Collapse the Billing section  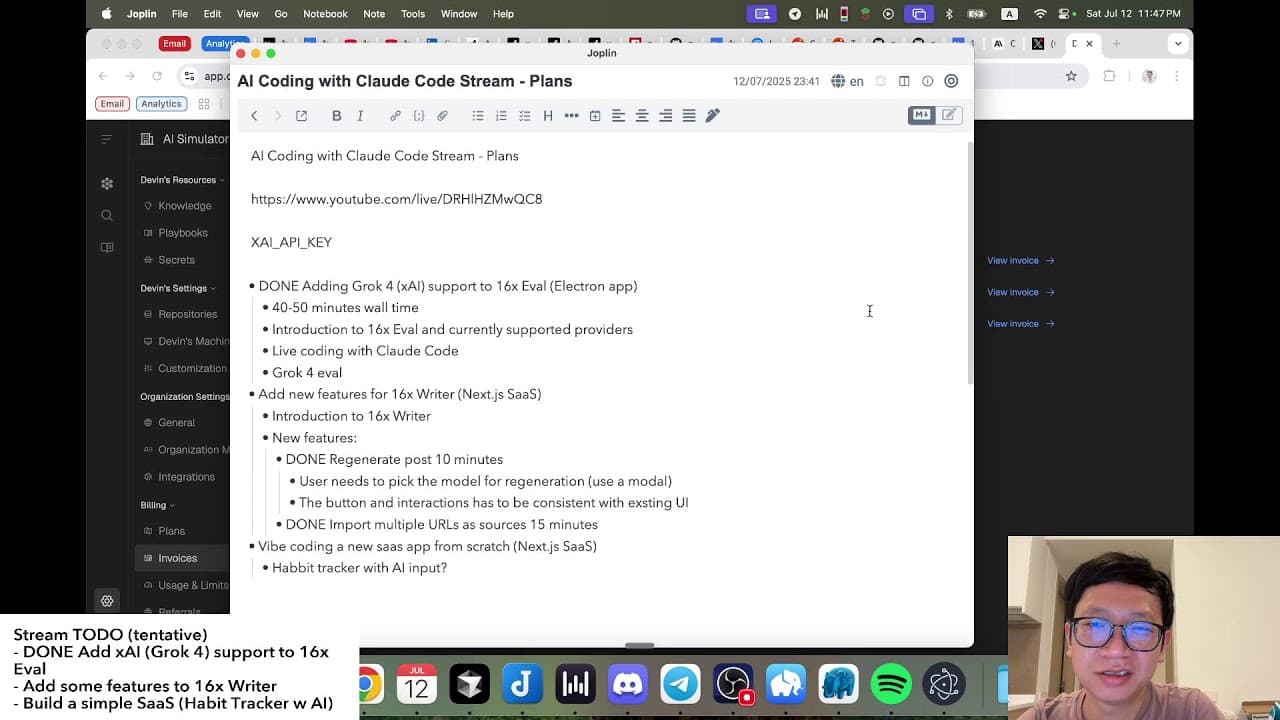point(157,505)
